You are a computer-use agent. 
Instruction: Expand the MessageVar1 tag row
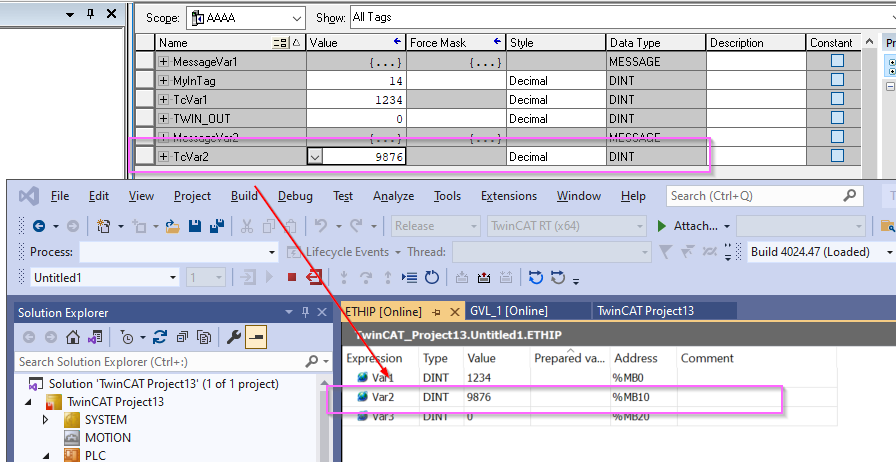(x=163, y=62)
